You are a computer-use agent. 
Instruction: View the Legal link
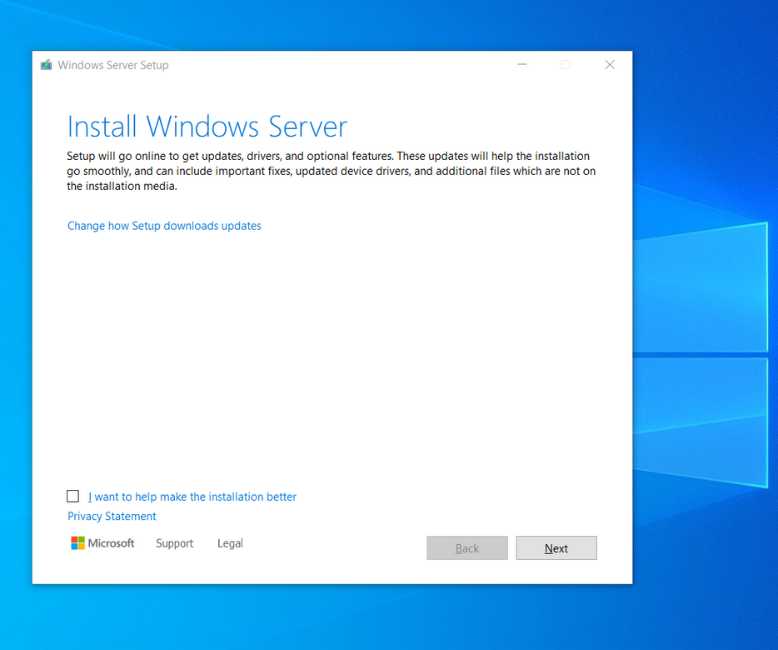[230, 544]
